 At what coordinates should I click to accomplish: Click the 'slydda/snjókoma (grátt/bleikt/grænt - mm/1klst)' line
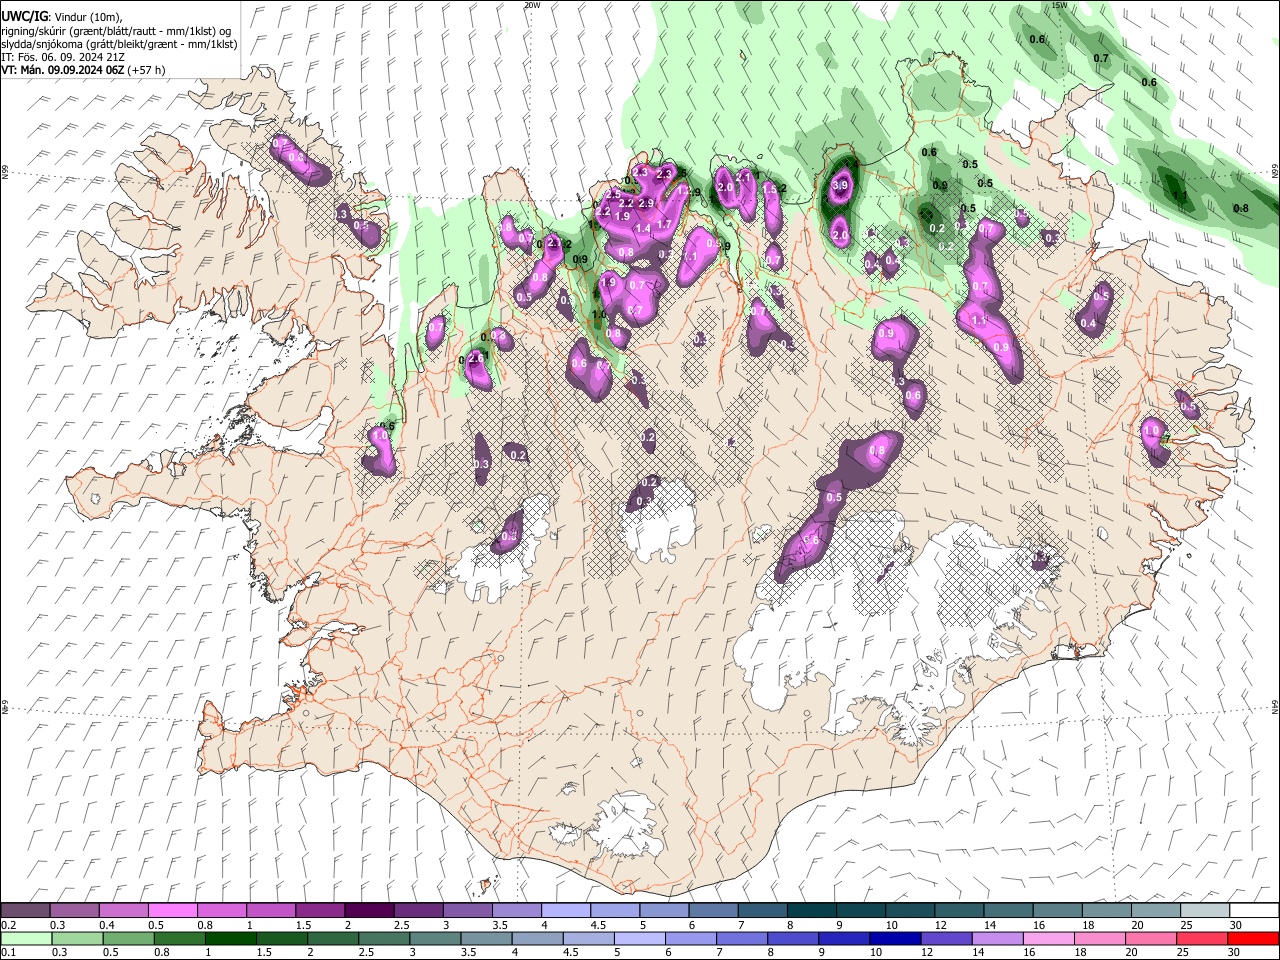pos(119,44)
